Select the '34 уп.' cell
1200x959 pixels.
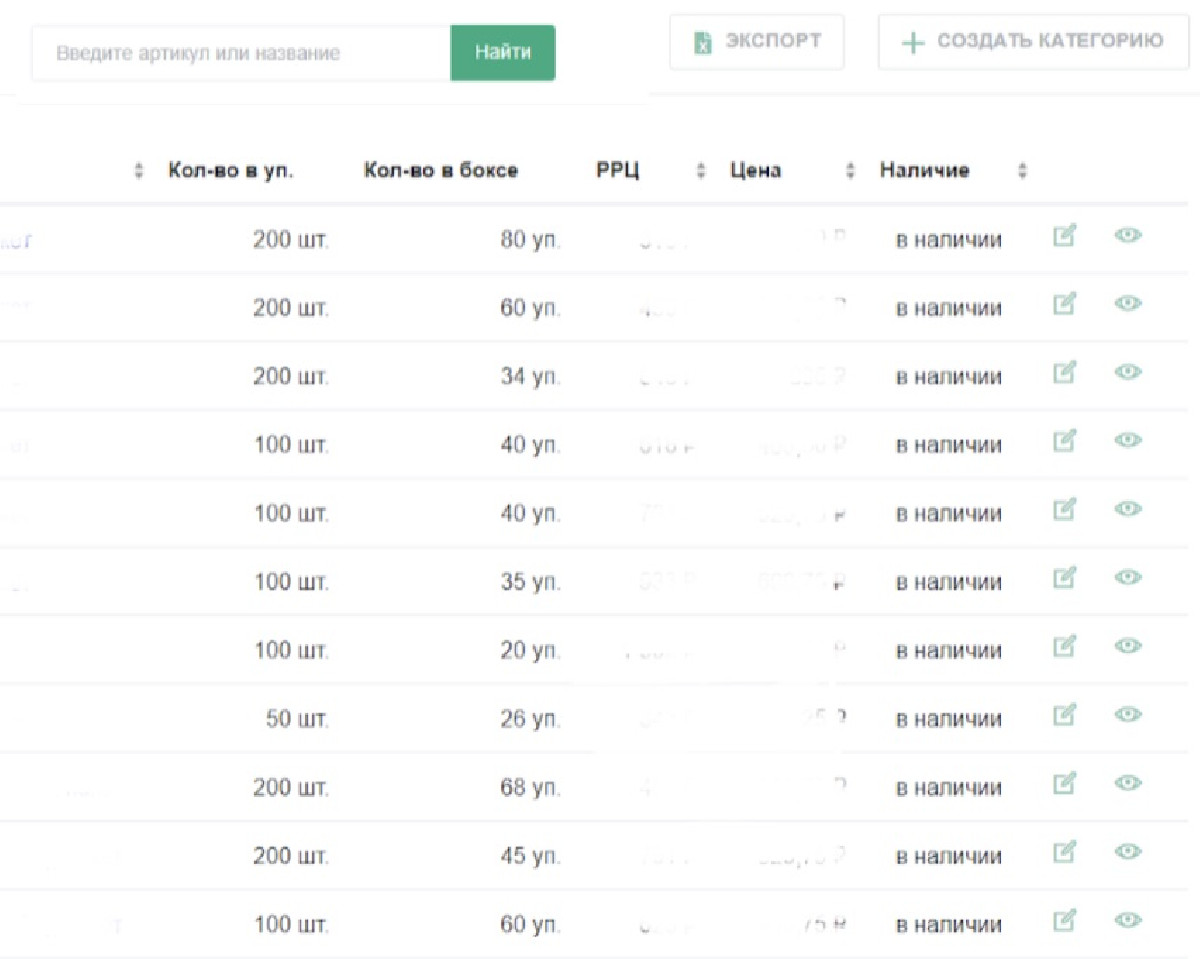pyautogui.click(x=530, y=378)
